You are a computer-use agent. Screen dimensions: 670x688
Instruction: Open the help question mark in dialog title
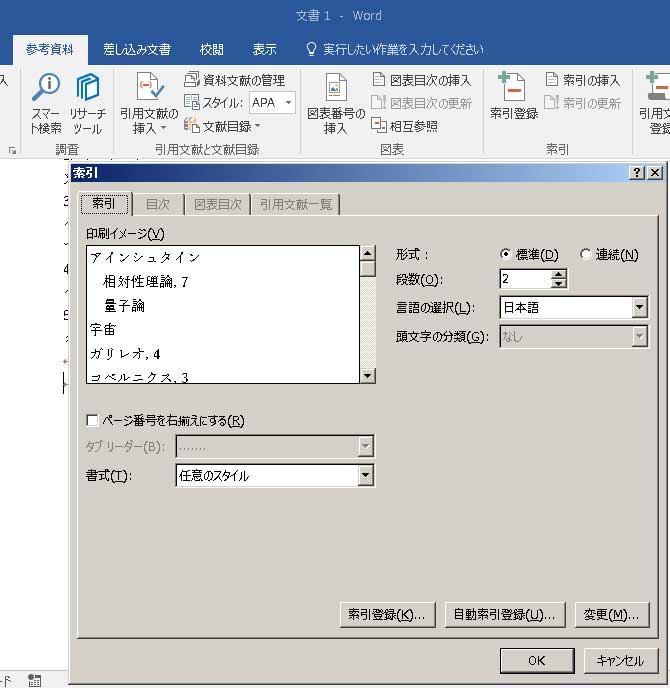tap(637, 173)
